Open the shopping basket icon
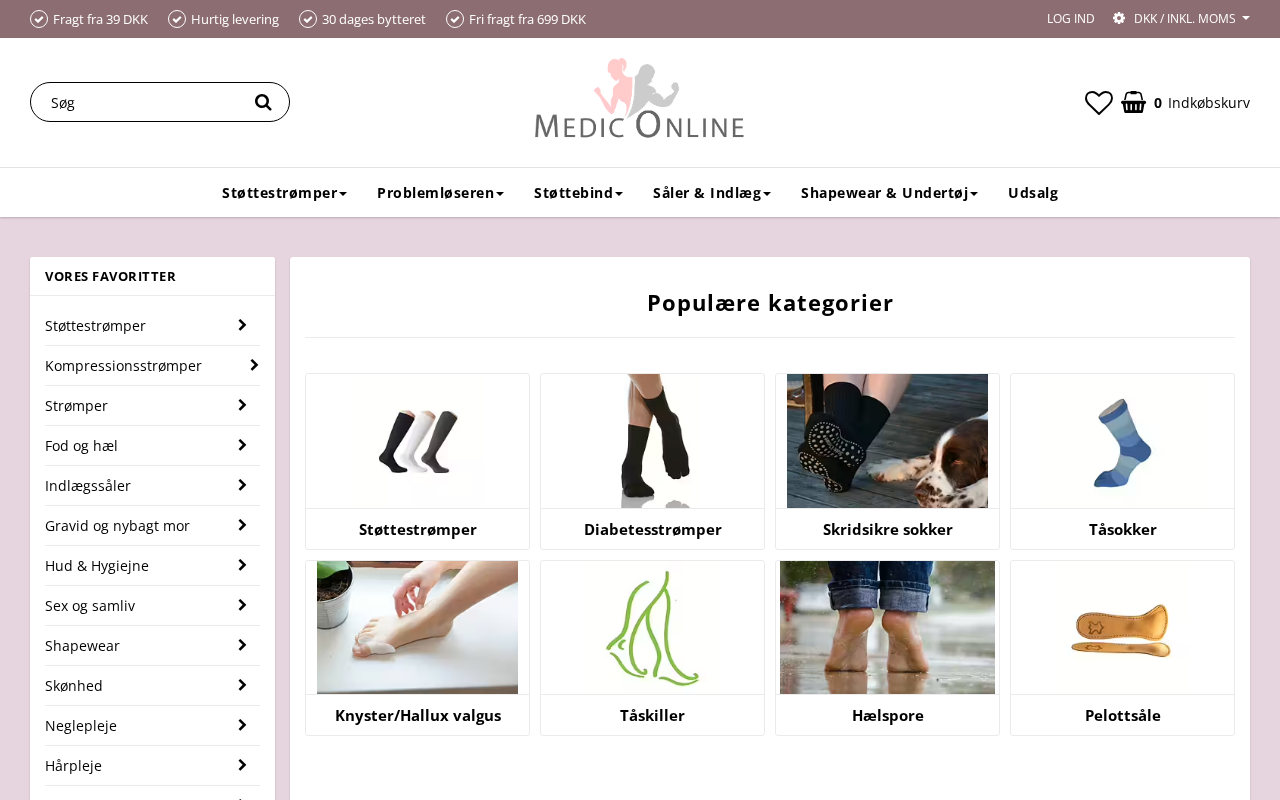Viewport: 1280px width, 800px height. pyautogui.click(x=1134, y=102)
